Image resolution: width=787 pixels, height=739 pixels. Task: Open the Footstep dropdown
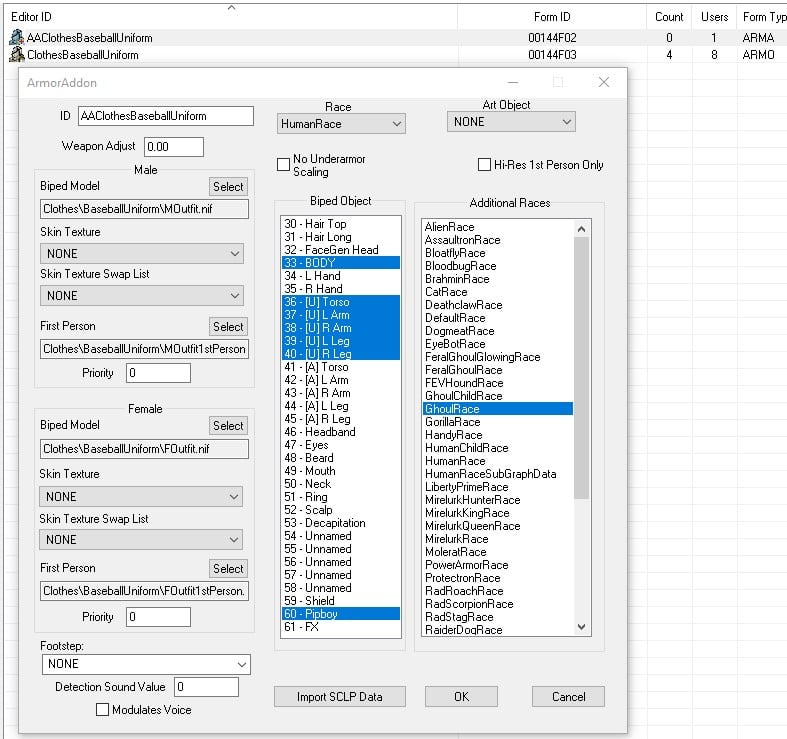click(x=146, y=664)
